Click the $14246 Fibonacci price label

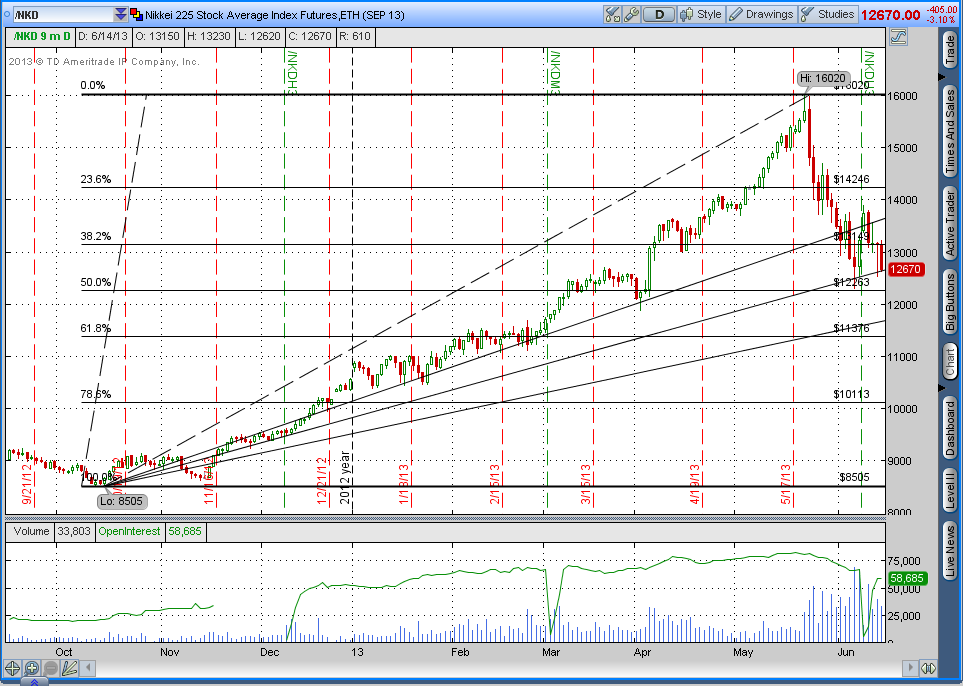(851, 179)
